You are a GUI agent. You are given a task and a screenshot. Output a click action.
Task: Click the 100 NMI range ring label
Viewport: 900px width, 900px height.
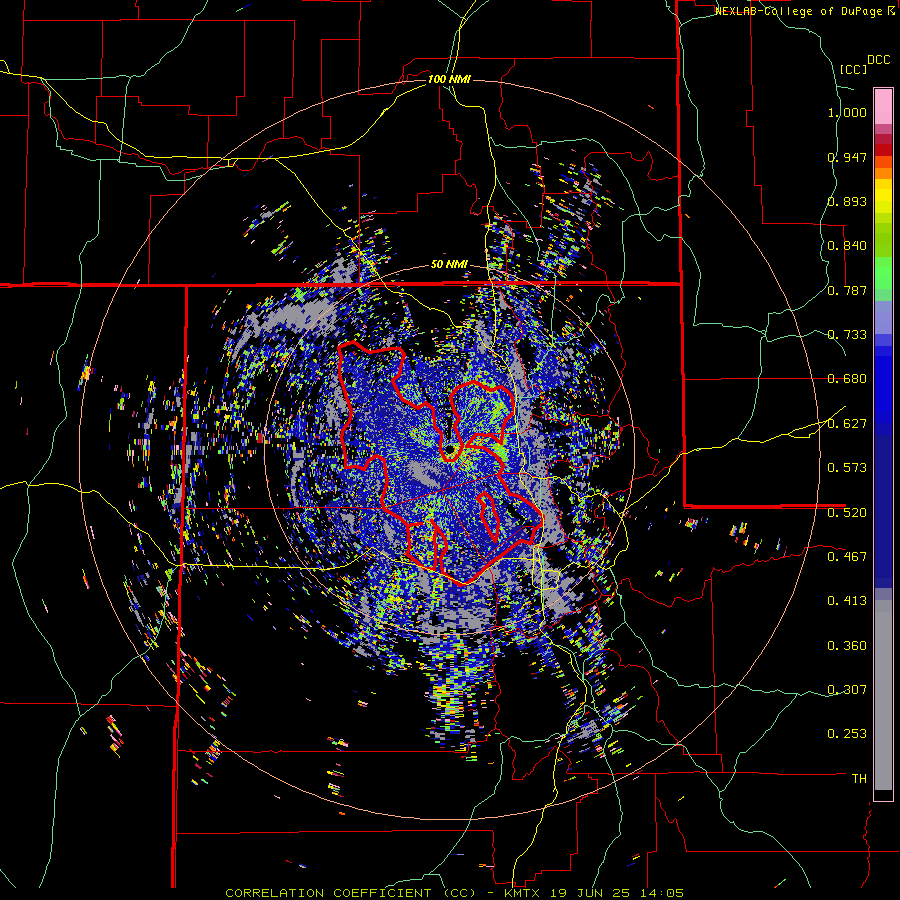pyautogui.click(x=449, y=79)
